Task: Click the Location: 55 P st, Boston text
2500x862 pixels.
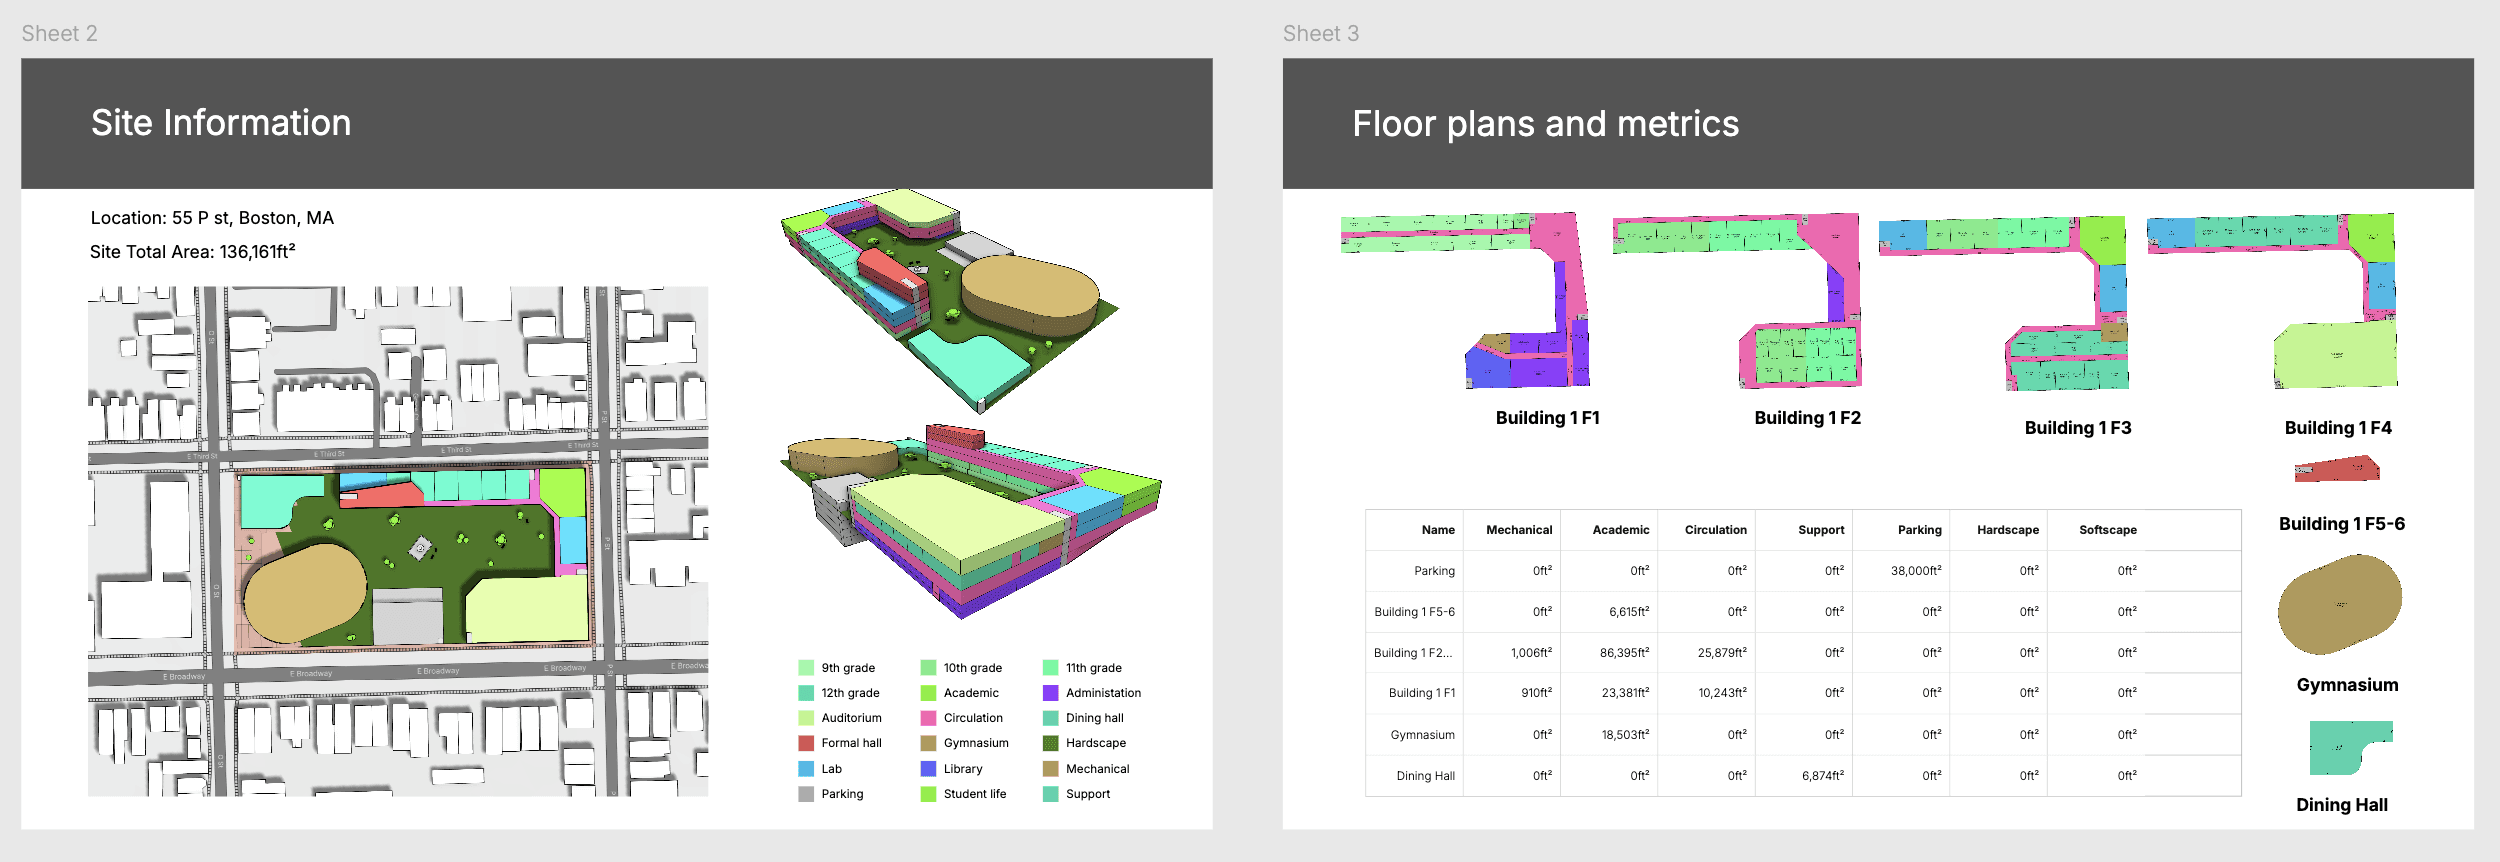Action: pos(212,218)
